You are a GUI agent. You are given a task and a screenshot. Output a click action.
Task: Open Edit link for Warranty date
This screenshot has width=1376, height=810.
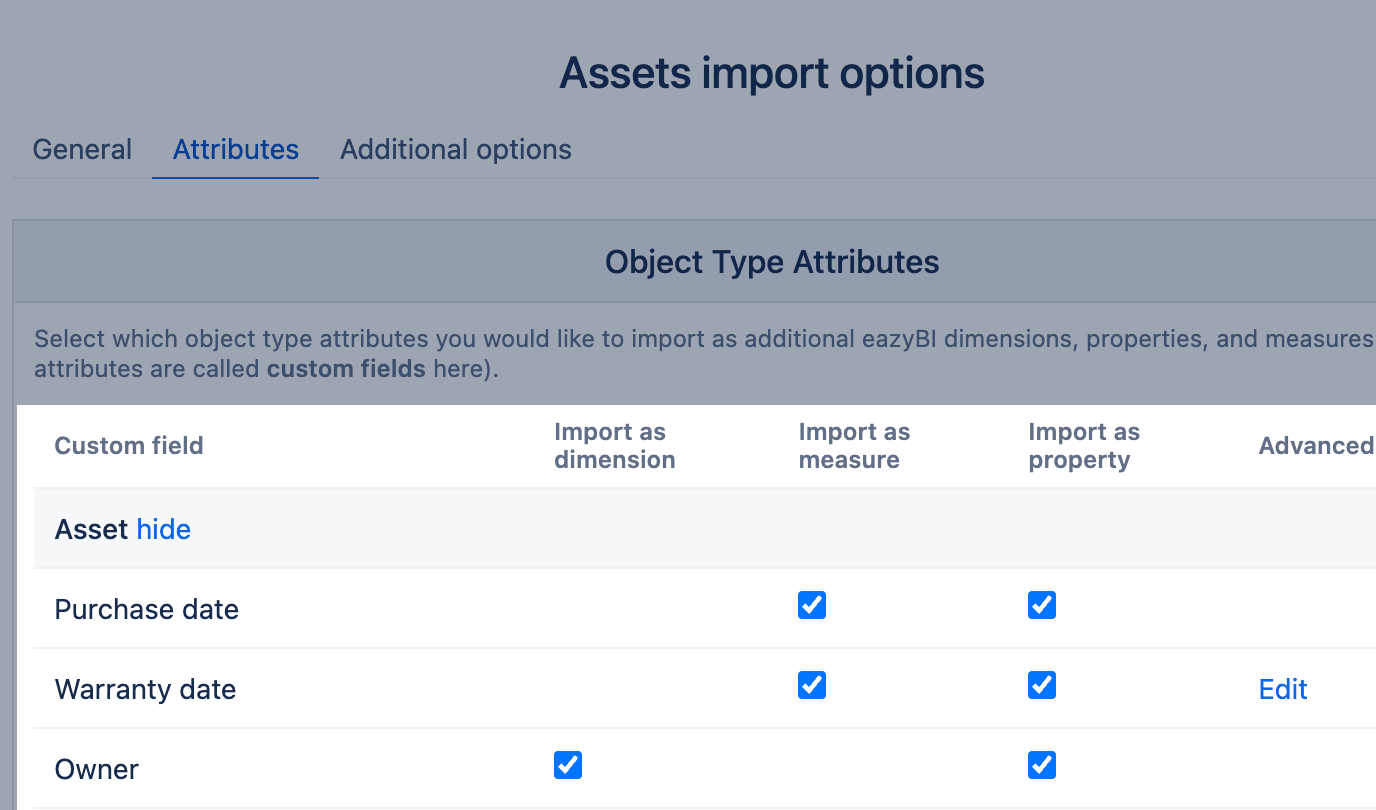pyautogui.click(x=1283, y=689)
